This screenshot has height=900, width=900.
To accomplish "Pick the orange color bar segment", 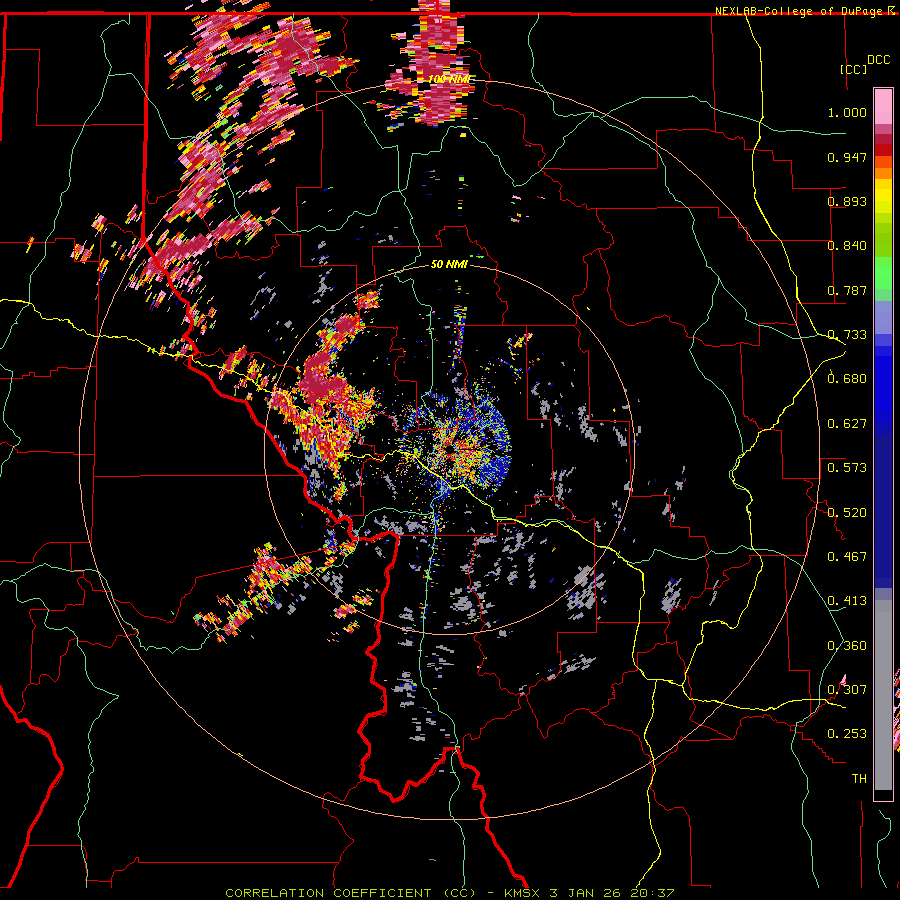I will [883, 173].
